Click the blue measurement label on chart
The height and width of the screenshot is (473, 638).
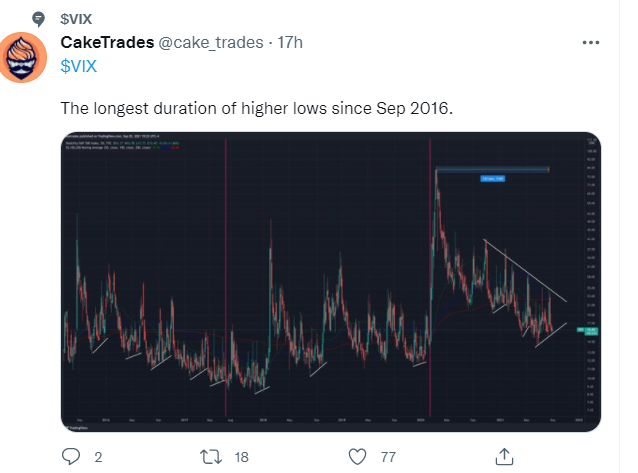tap(494, 179)
